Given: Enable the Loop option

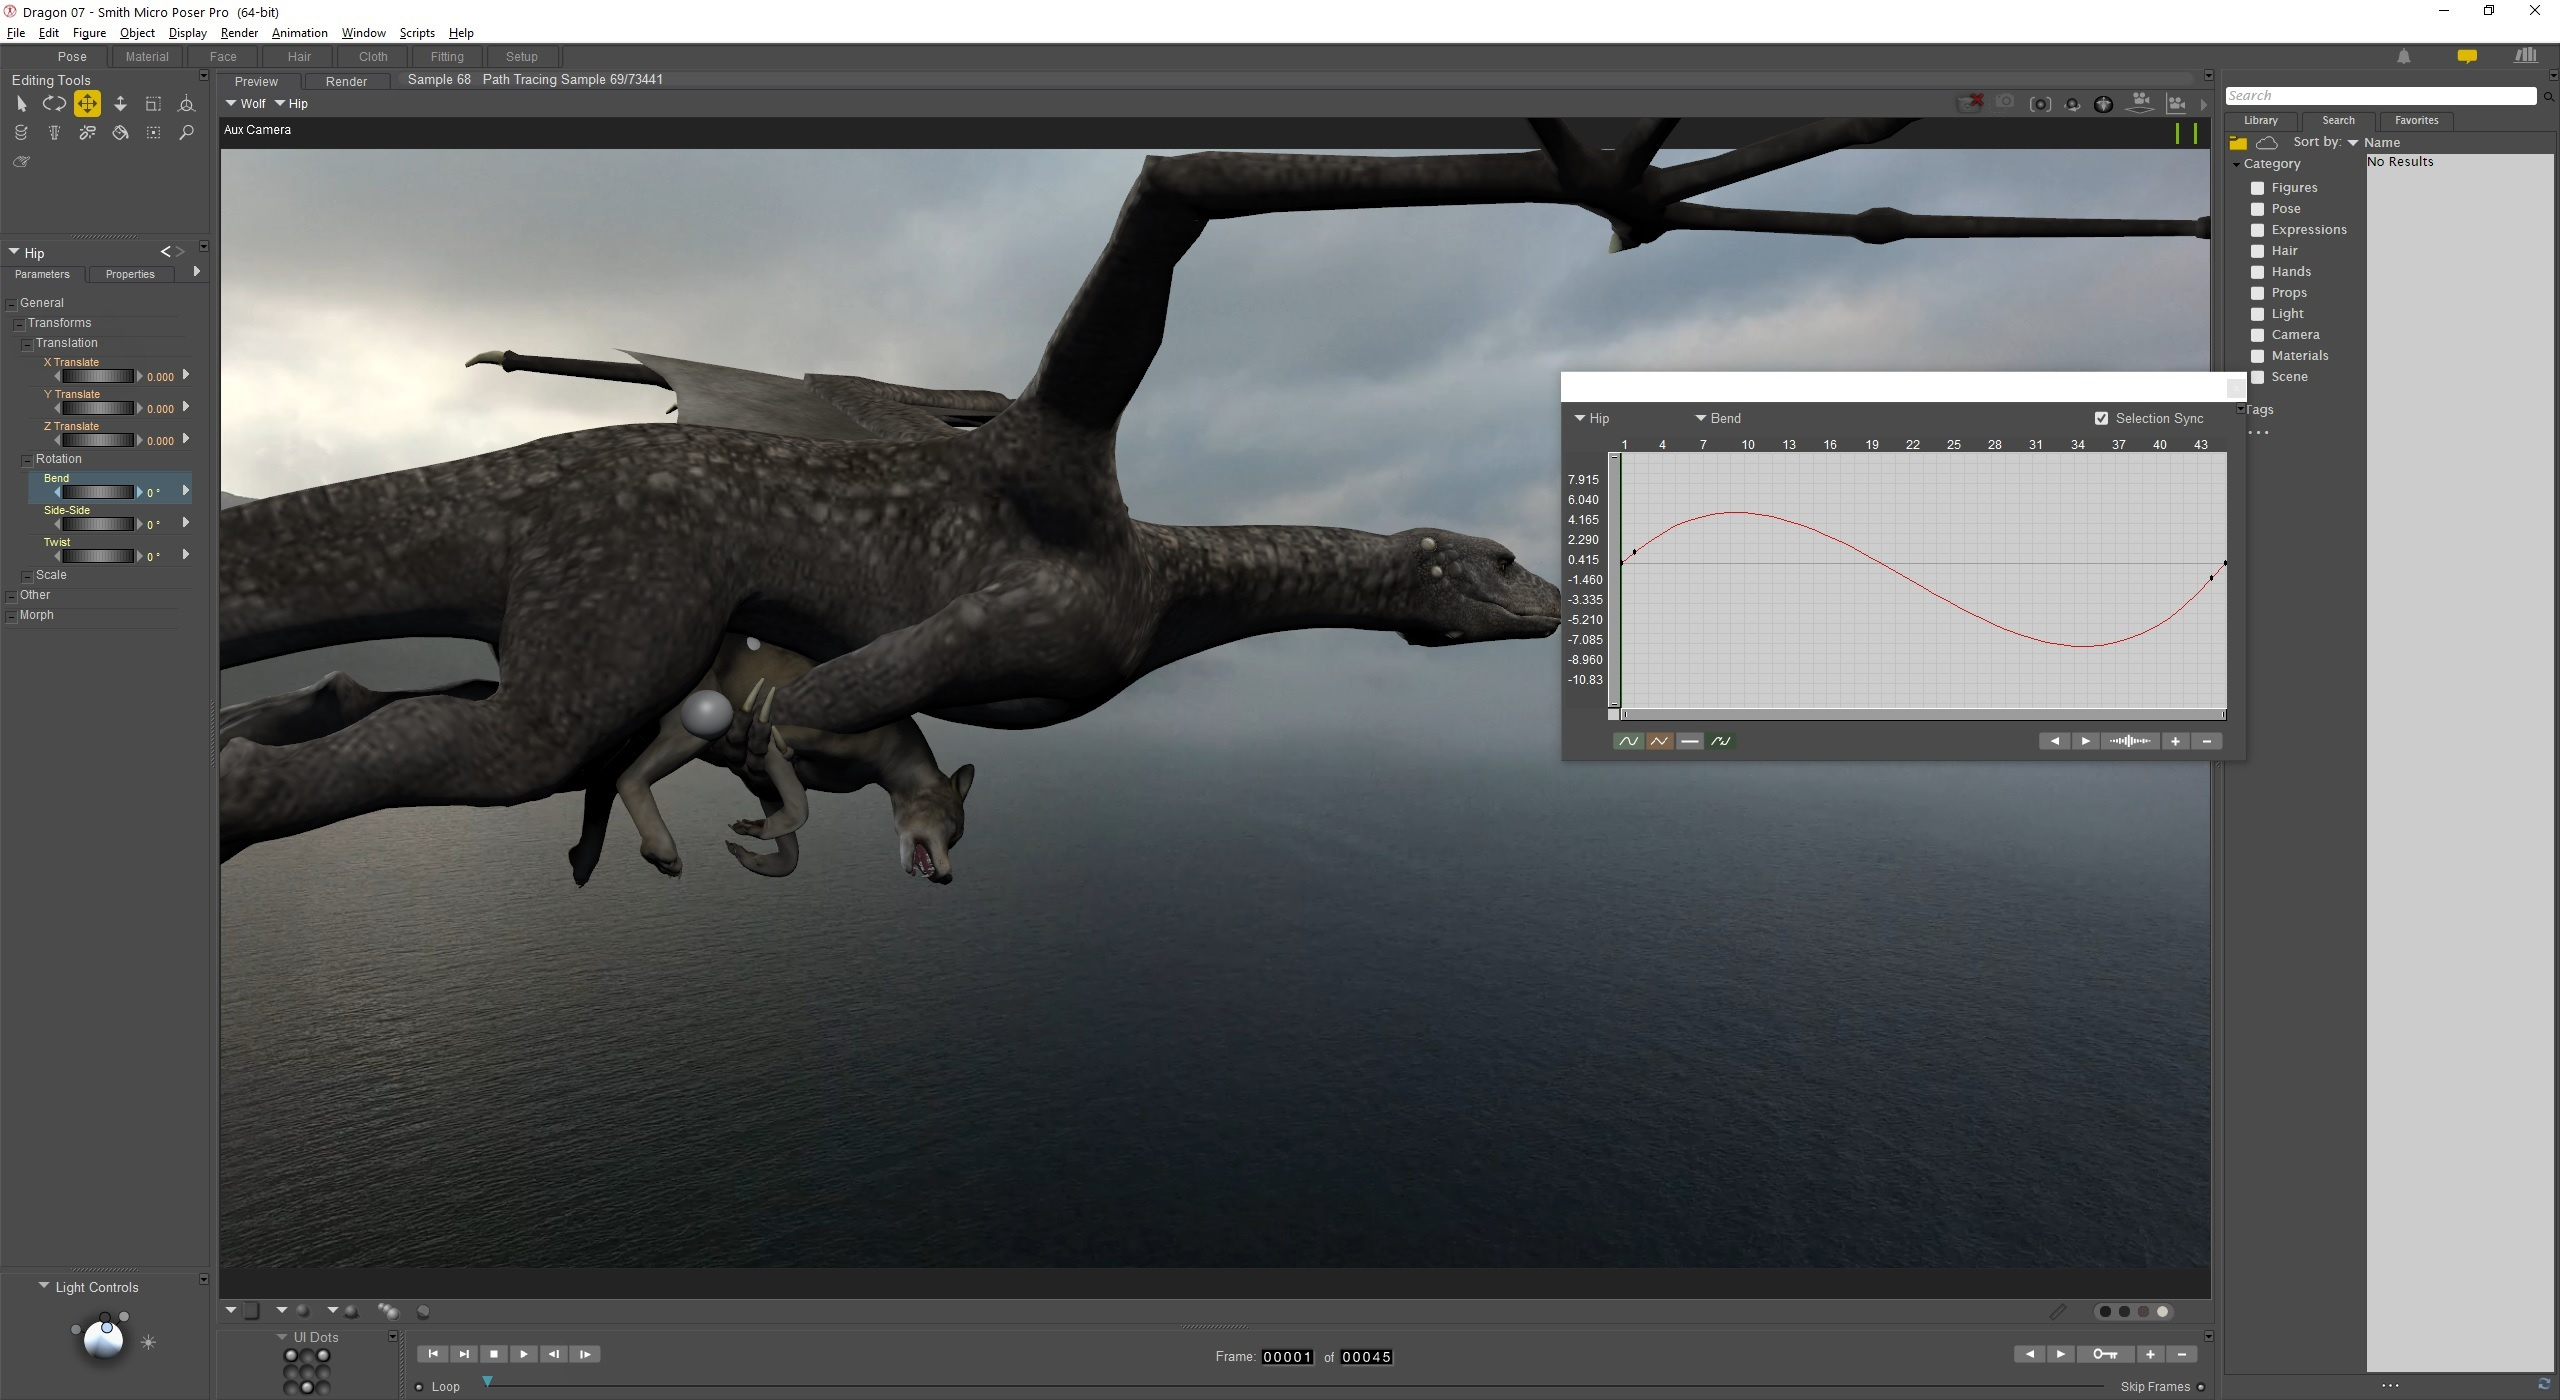Looking at the screenshot, I should 419,1387.
